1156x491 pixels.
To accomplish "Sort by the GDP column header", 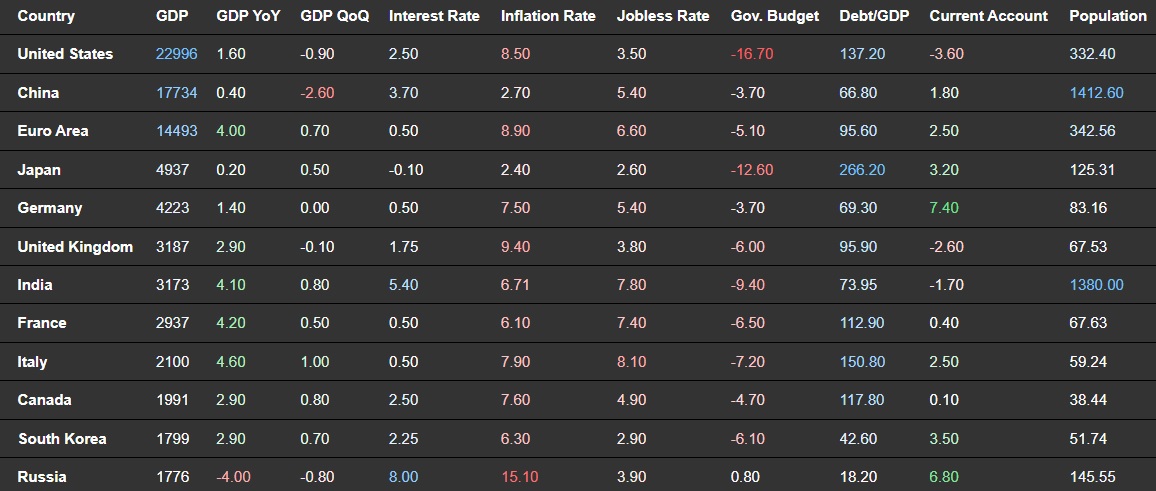I will pyautogui.click(x=173, y=15).
